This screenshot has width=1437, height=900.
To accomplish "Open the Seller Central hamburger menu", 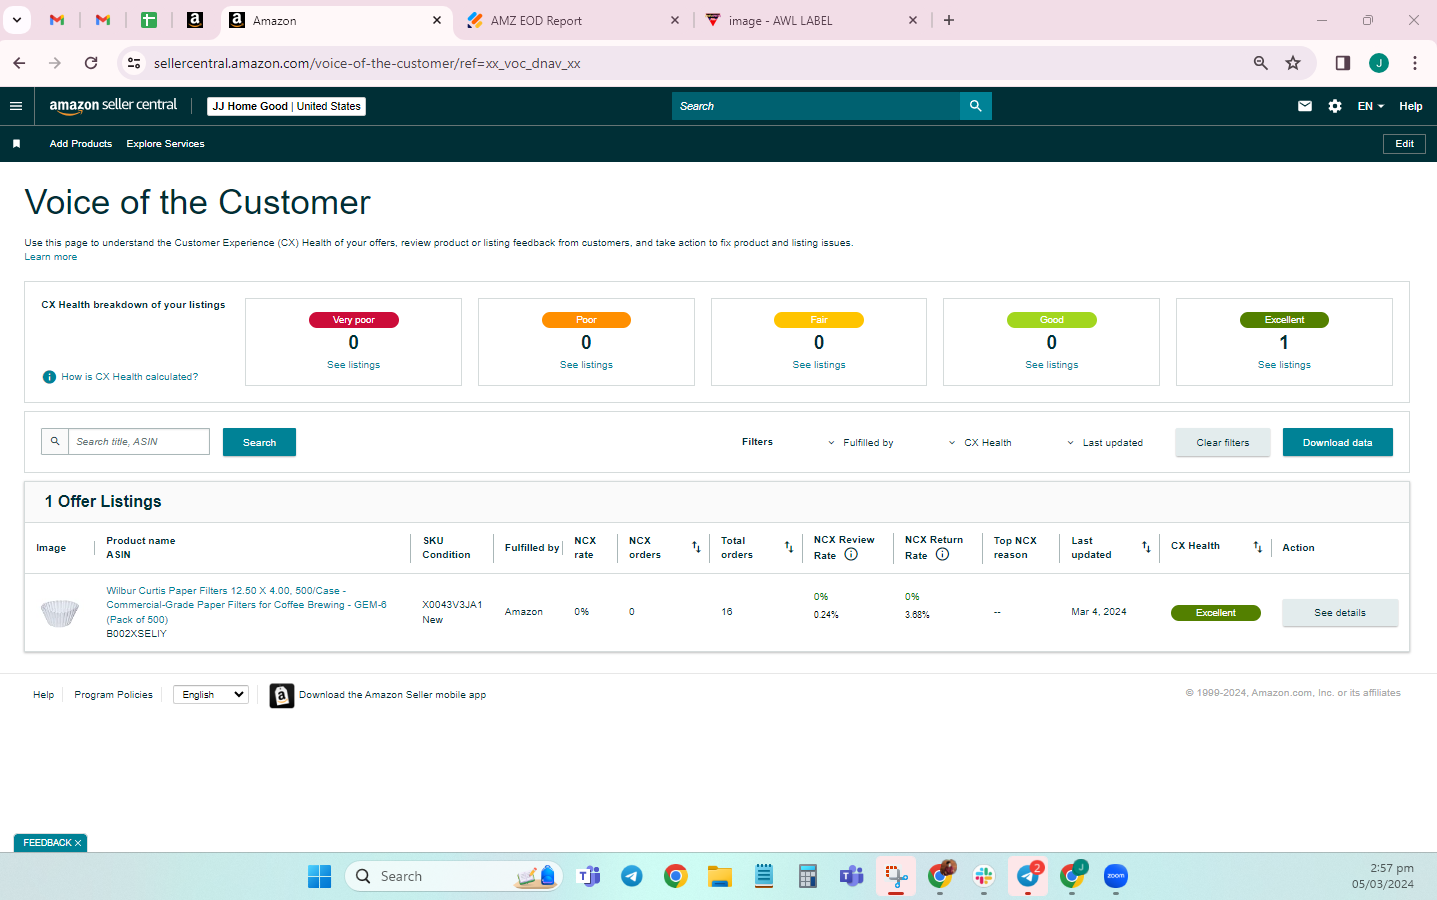I will pos(16,106).
